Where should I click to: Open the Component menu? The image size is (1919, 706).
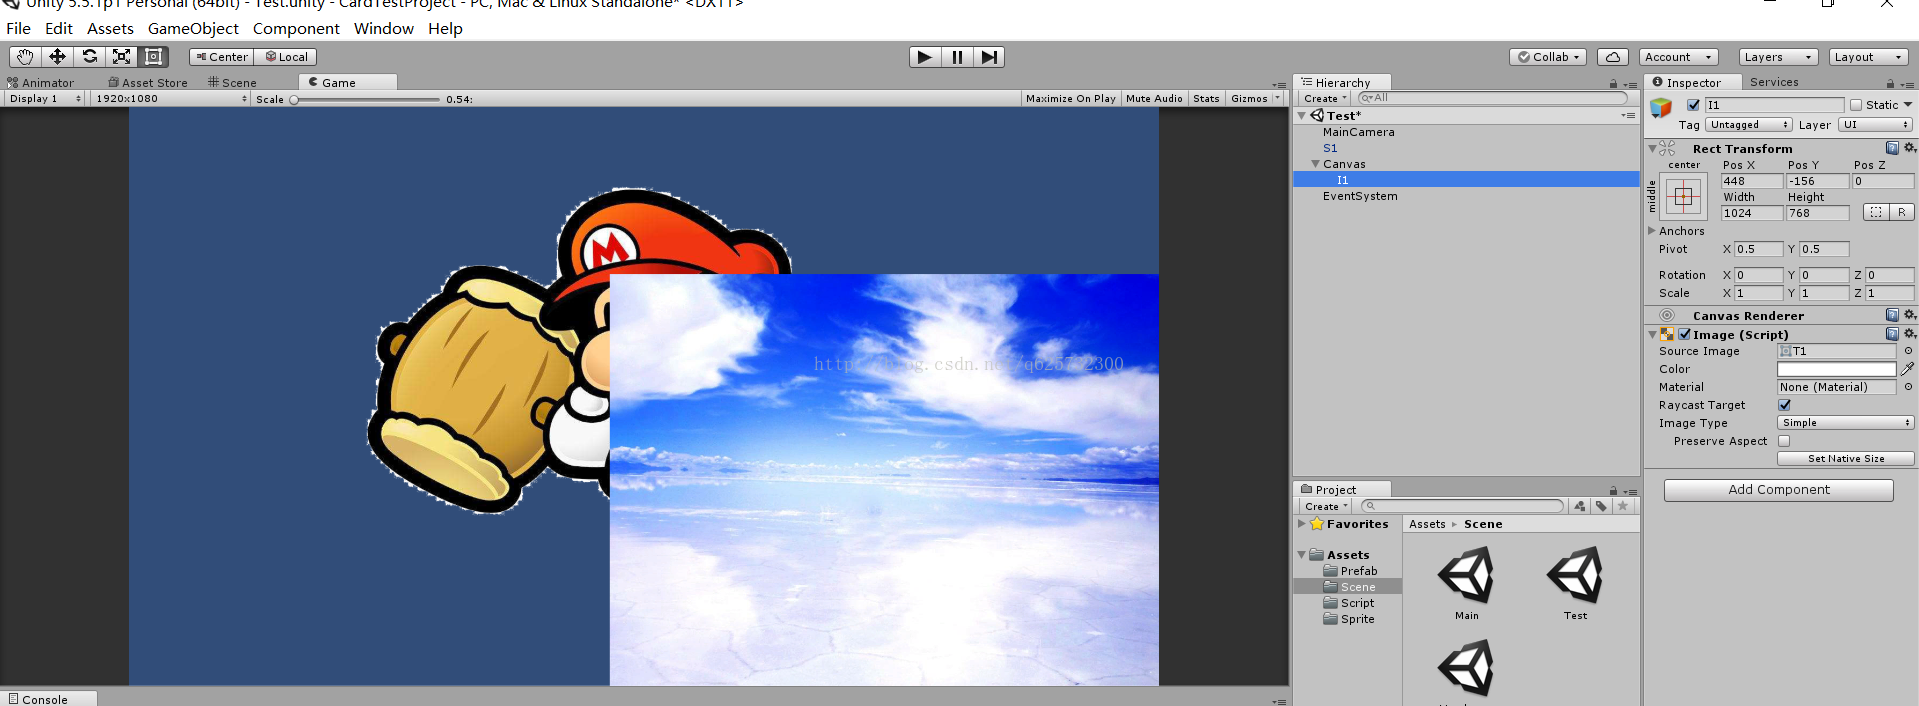[296, 28]
